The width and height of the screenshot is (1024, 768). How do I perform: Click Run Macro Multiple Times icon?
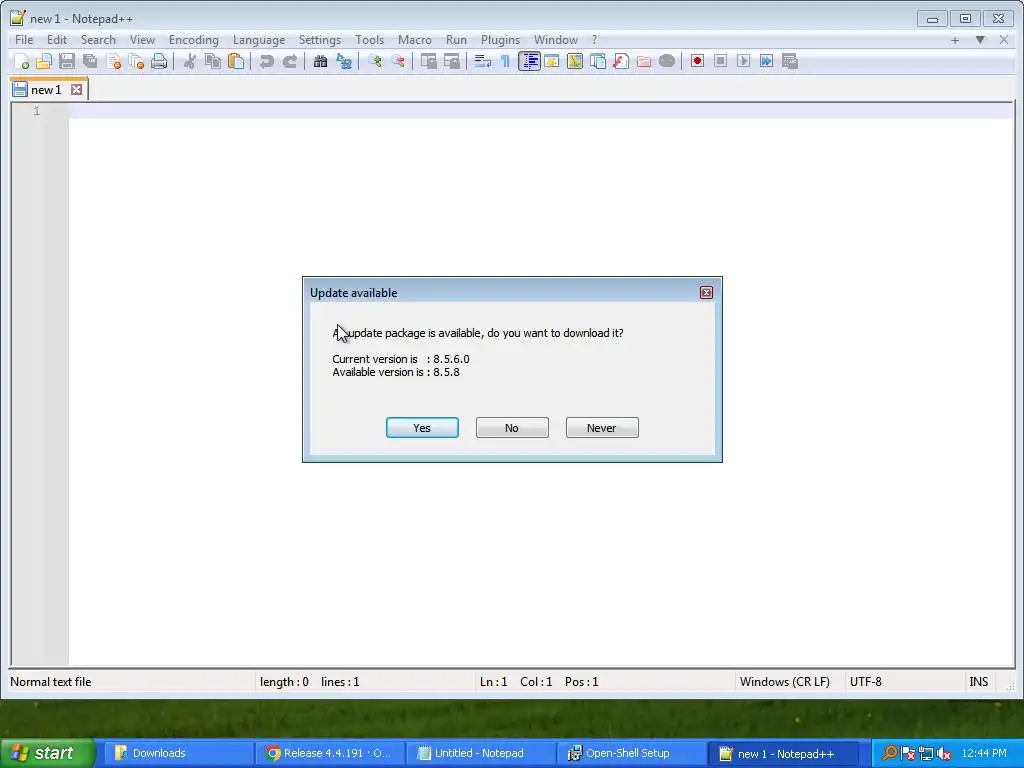767,61
